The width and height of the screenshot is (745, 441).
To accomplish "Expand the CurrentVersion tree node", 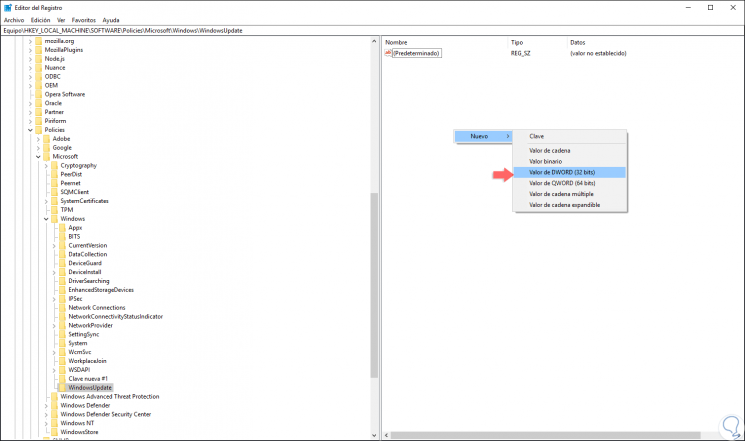I will 54,246.
